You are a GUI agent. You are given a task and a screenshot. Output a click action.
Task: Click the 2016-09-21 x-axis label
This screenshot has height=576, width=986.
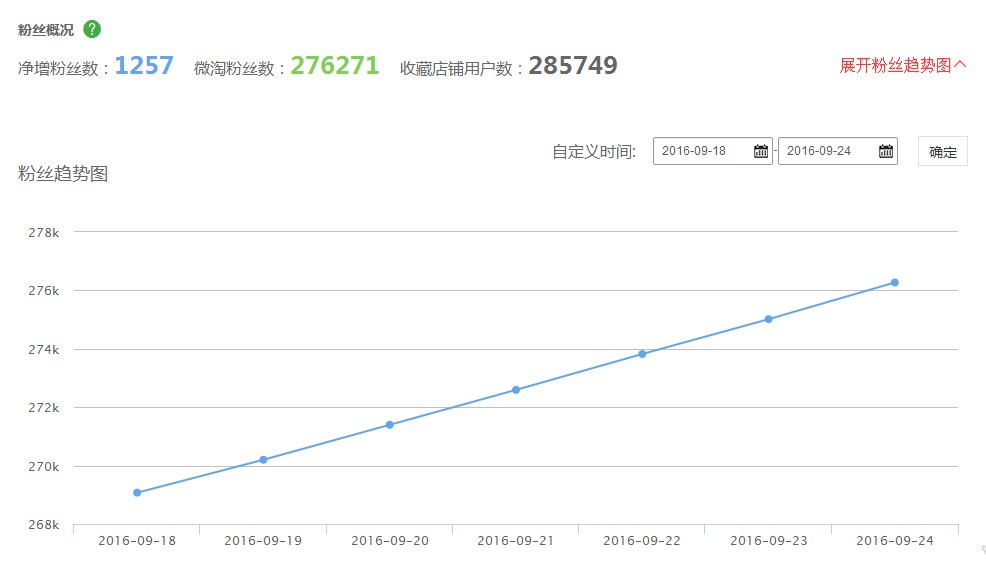point(516,541)
